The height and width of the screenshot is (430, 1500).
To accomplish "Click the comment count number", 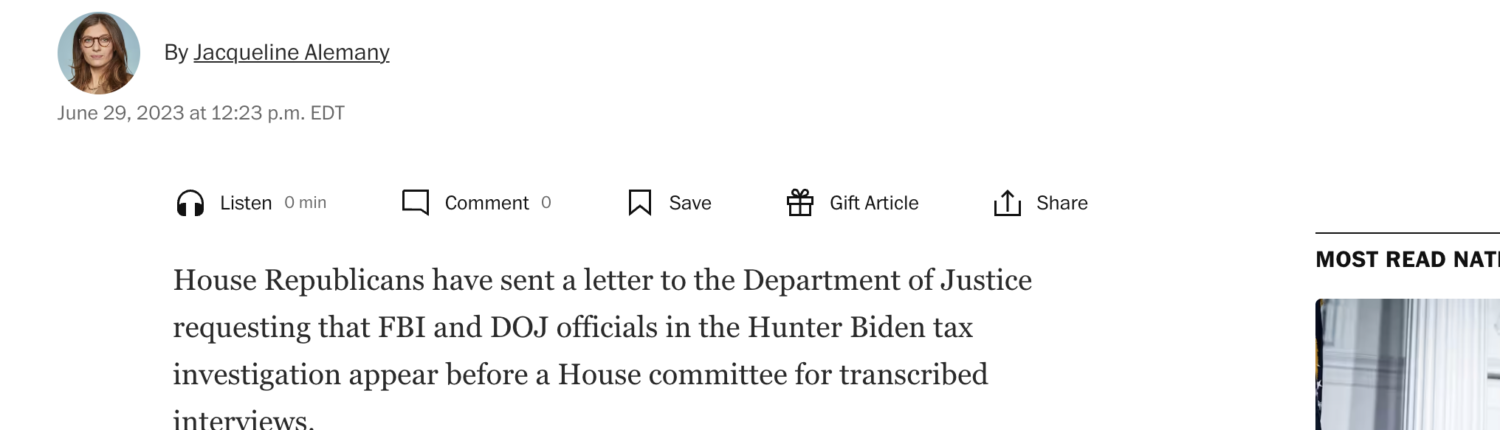I will pyautogui.click(x=546, y=203).
